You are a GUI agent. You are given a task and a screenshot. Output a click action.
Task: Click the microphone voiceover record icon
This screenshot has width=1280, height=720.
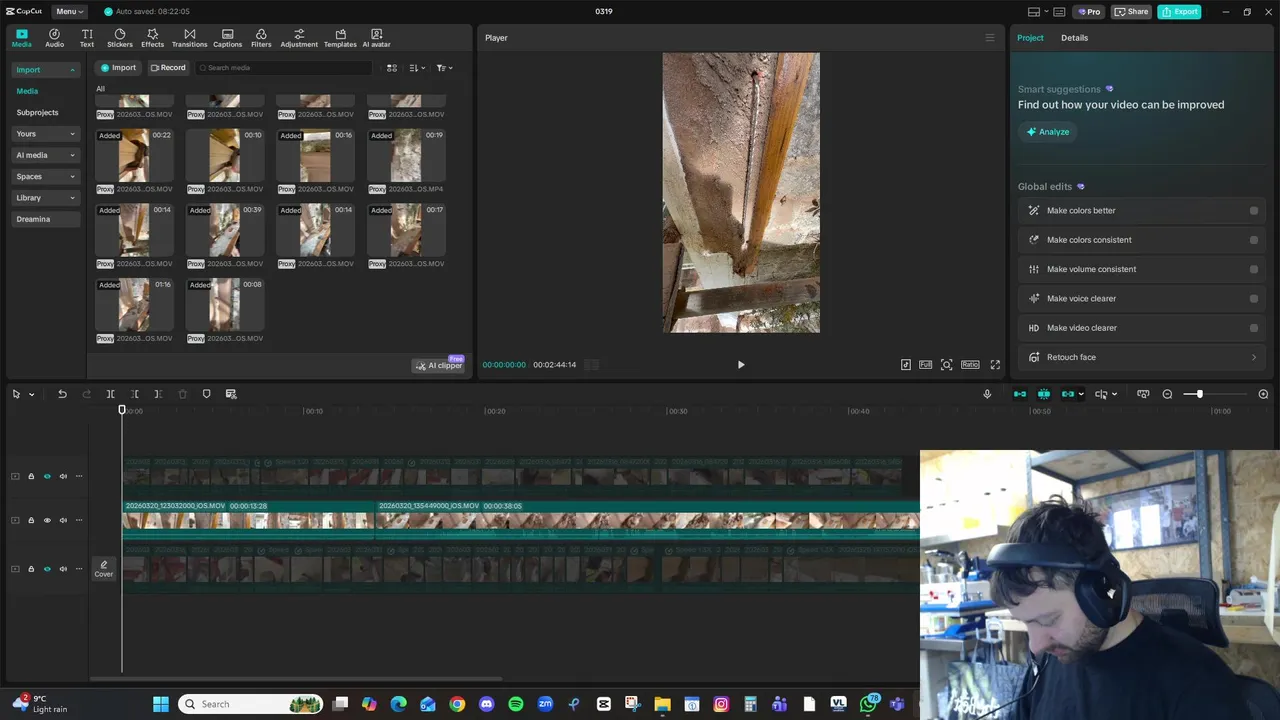[x=987, y=394]
